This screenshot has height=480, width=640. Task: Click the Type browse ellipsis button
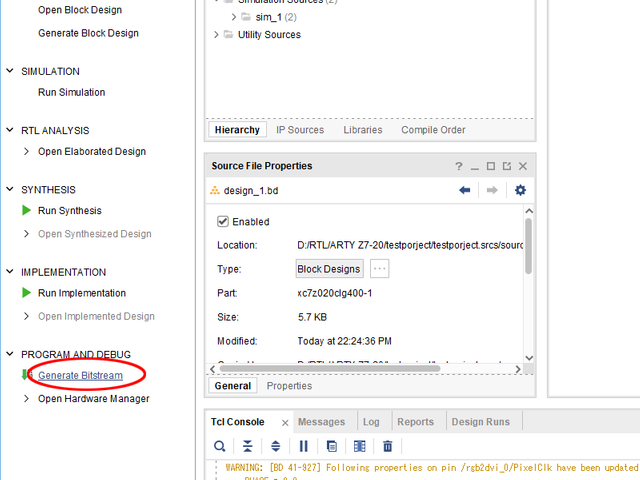379,269
